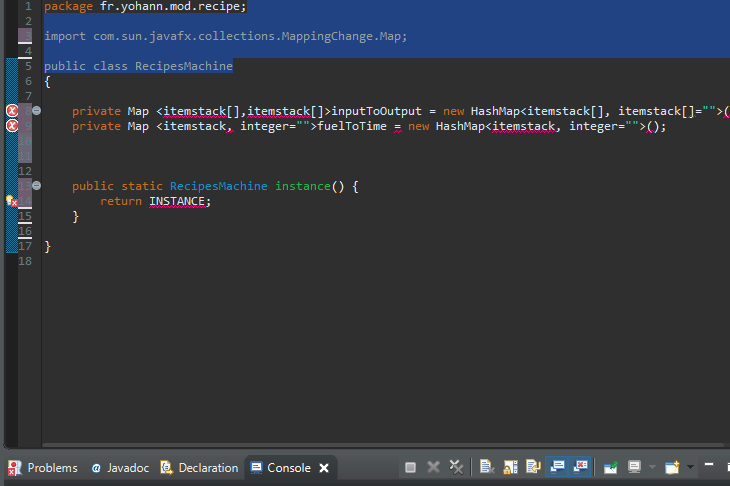Switch to the Problems tab
The height and width of the screenshot is (486, 730).
[x=43, y=468]
